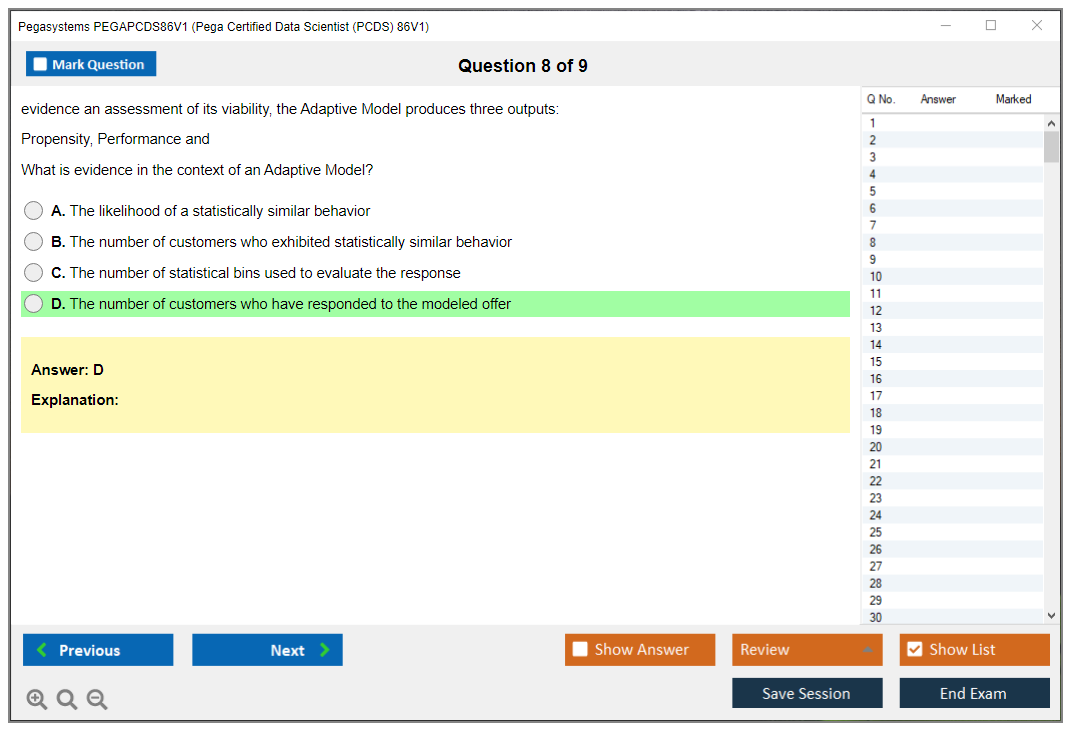This screenshot has width=1075, height=735.
Task: Click the End Exam button
Action: tap(974, 693)
